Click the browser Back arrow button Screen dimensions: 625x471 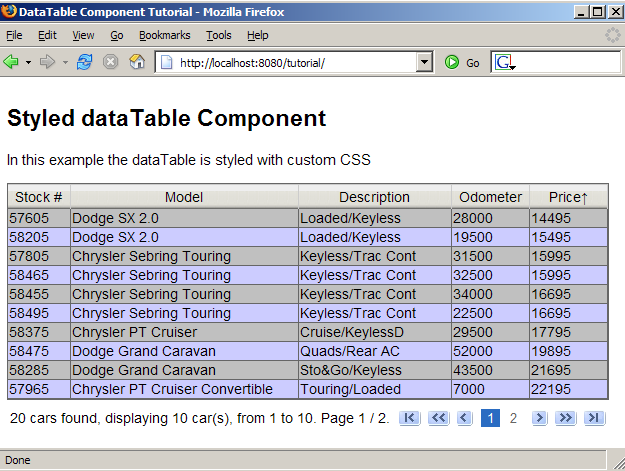pyautogui.click(x=12, y=62)
